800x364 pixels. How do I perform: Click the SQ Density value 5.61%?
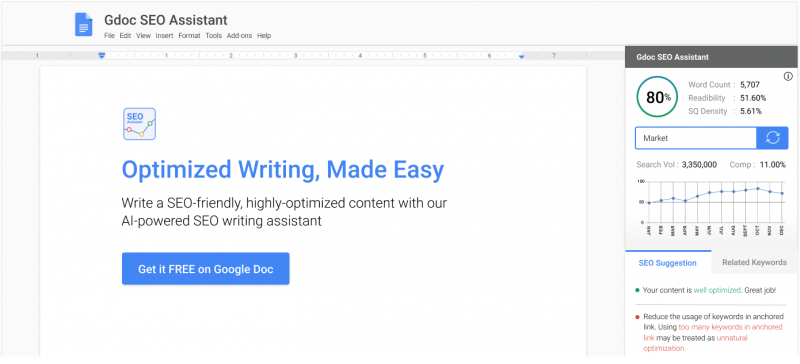[x=751, y=111]
